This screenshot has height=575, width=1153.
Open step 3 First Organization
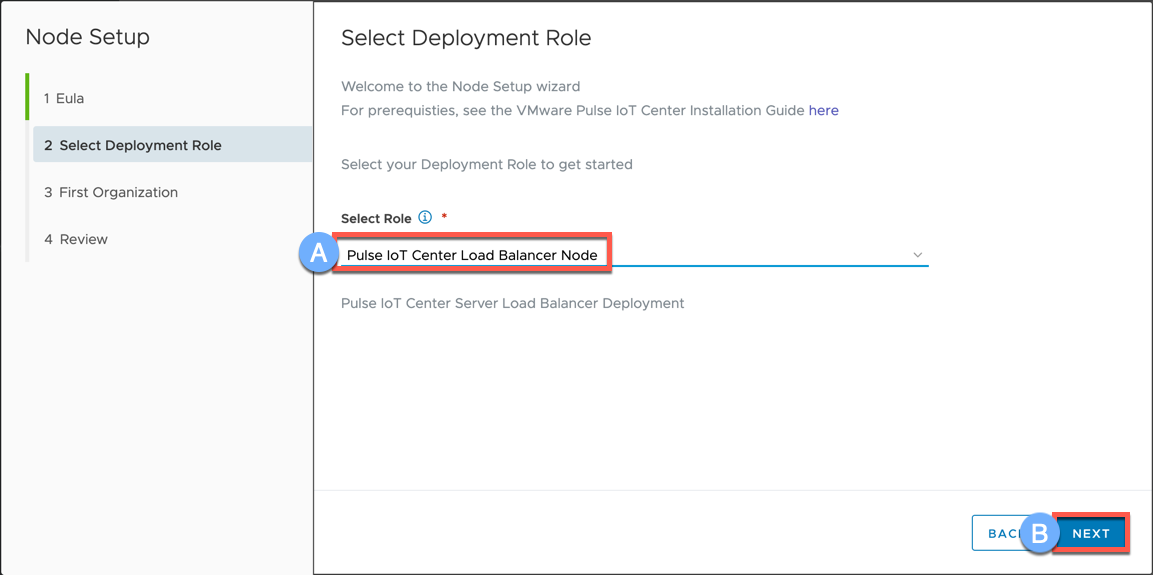click(111, 192)
